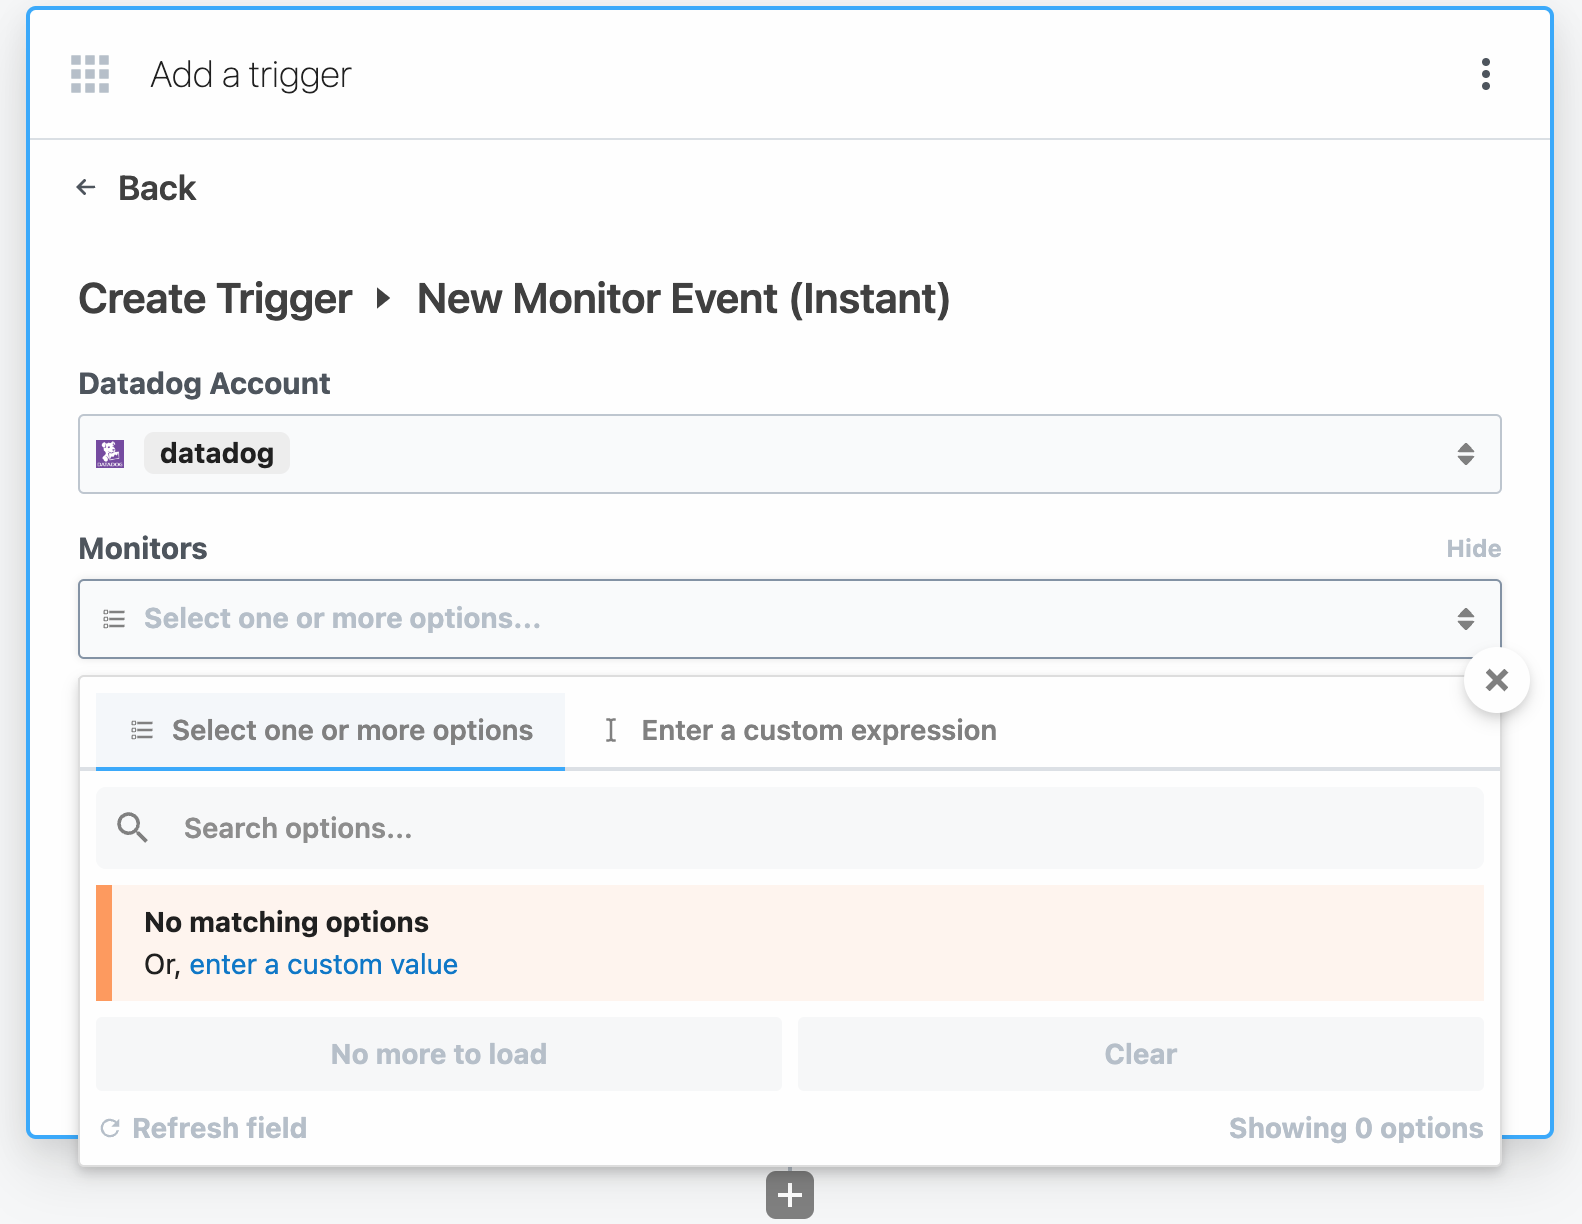The height and width of the screenshot is (1224, 1582).
Task: Go Back to previous step
Action: tap(157, 188)
